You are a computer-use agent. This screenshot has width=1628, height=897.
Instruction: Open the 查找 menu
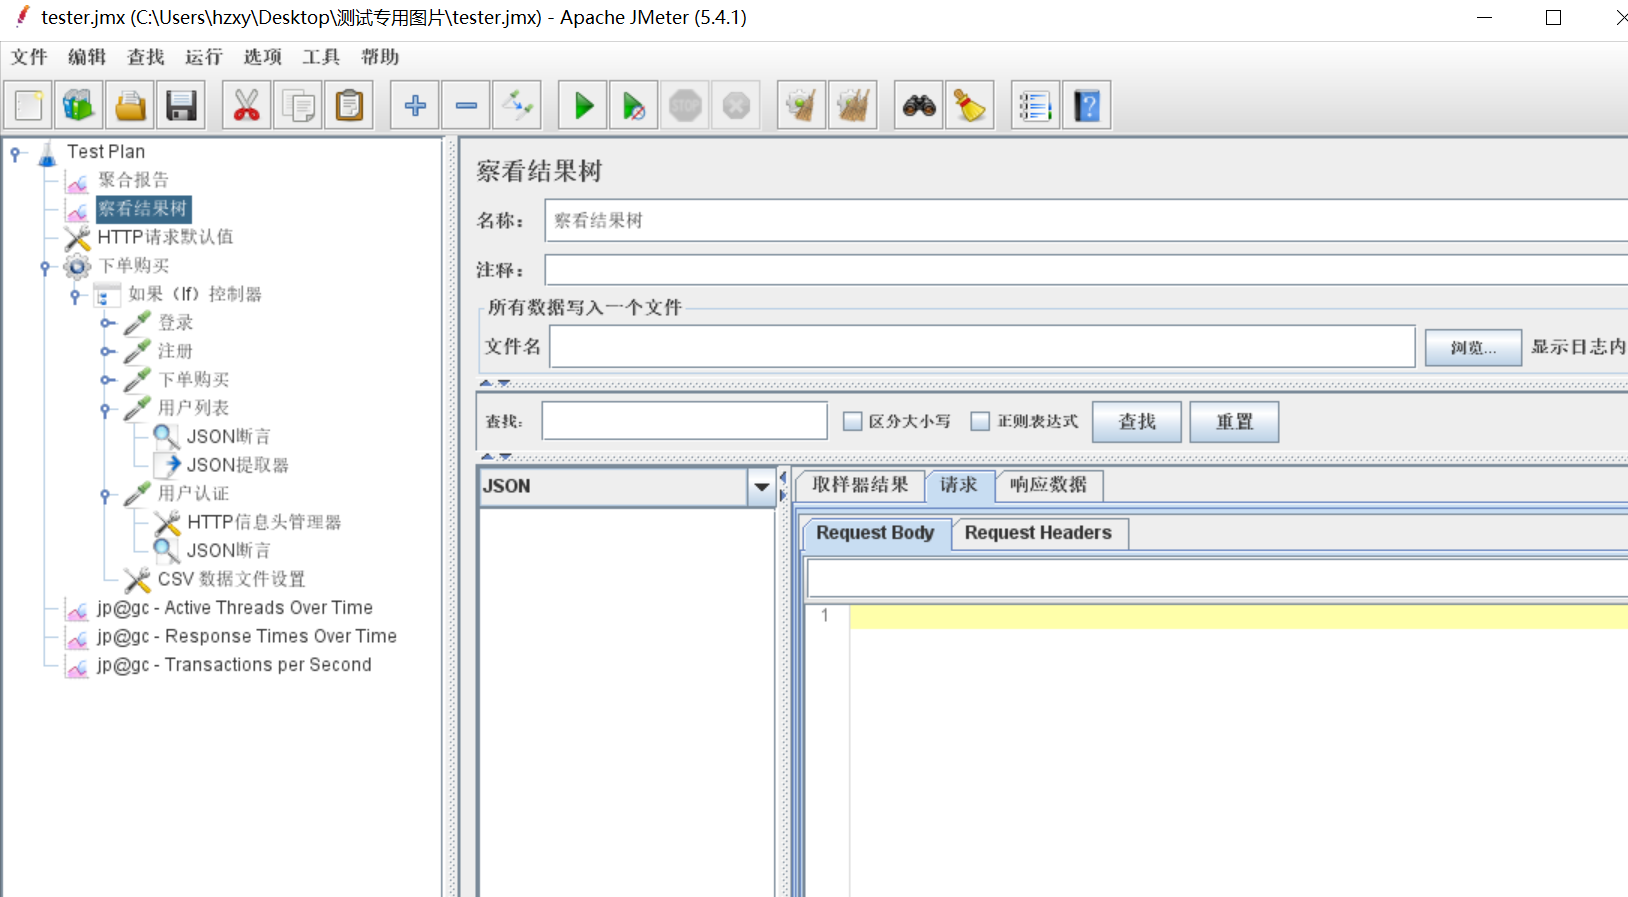[146, 57]
